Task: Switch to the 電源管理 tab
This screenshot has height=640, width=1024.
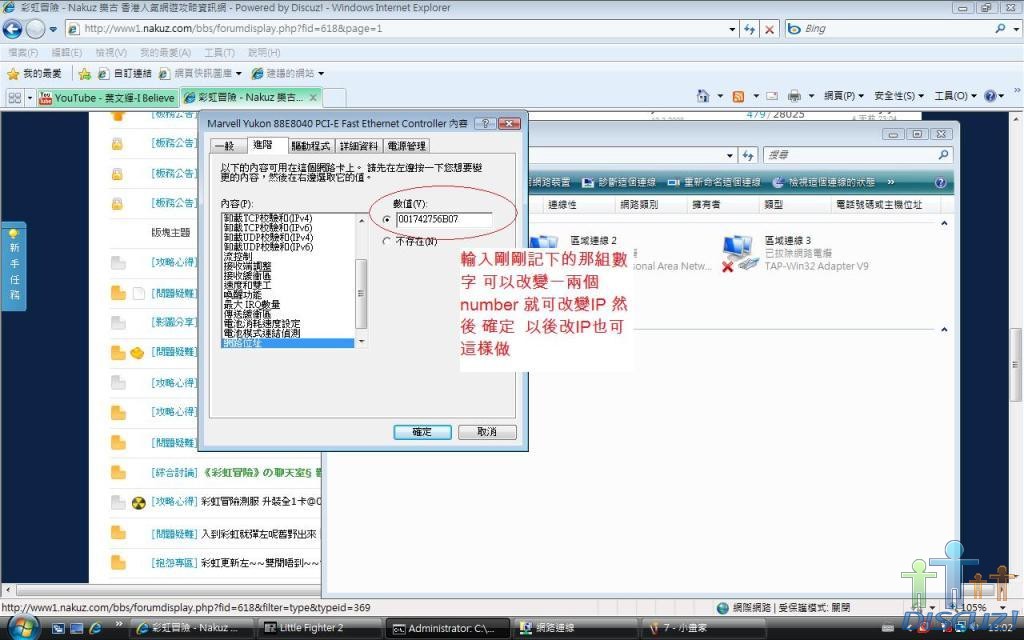Action: (x=406, y=146)
